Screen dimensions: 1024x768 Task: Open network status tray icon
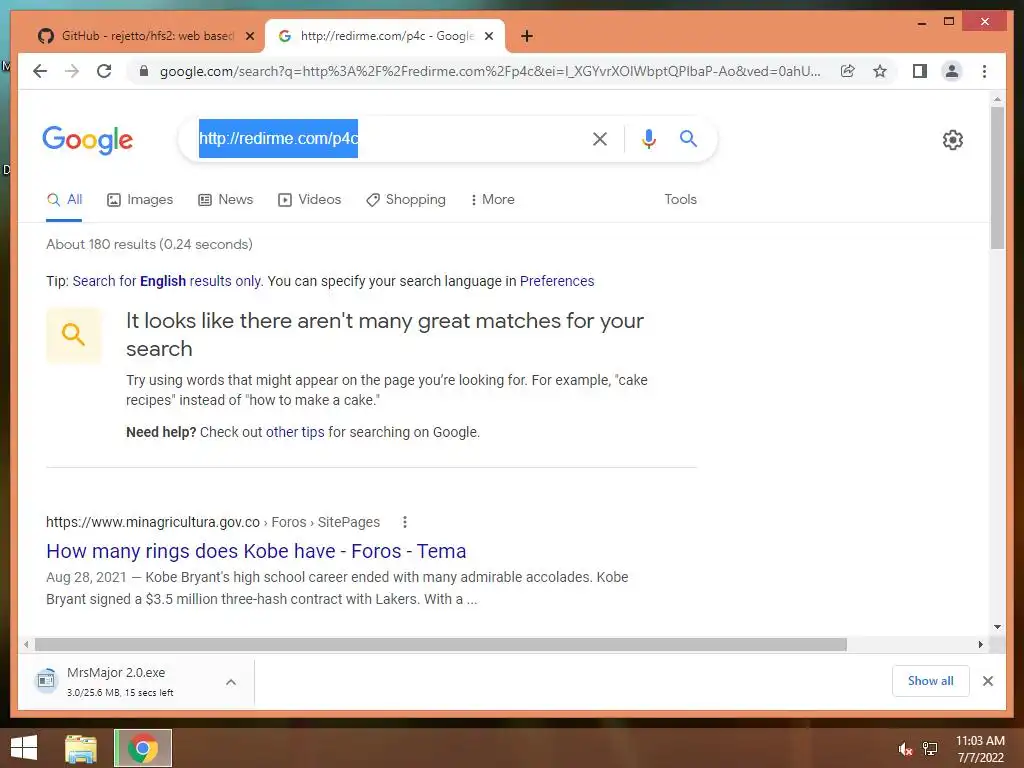[x=930, y=749]
